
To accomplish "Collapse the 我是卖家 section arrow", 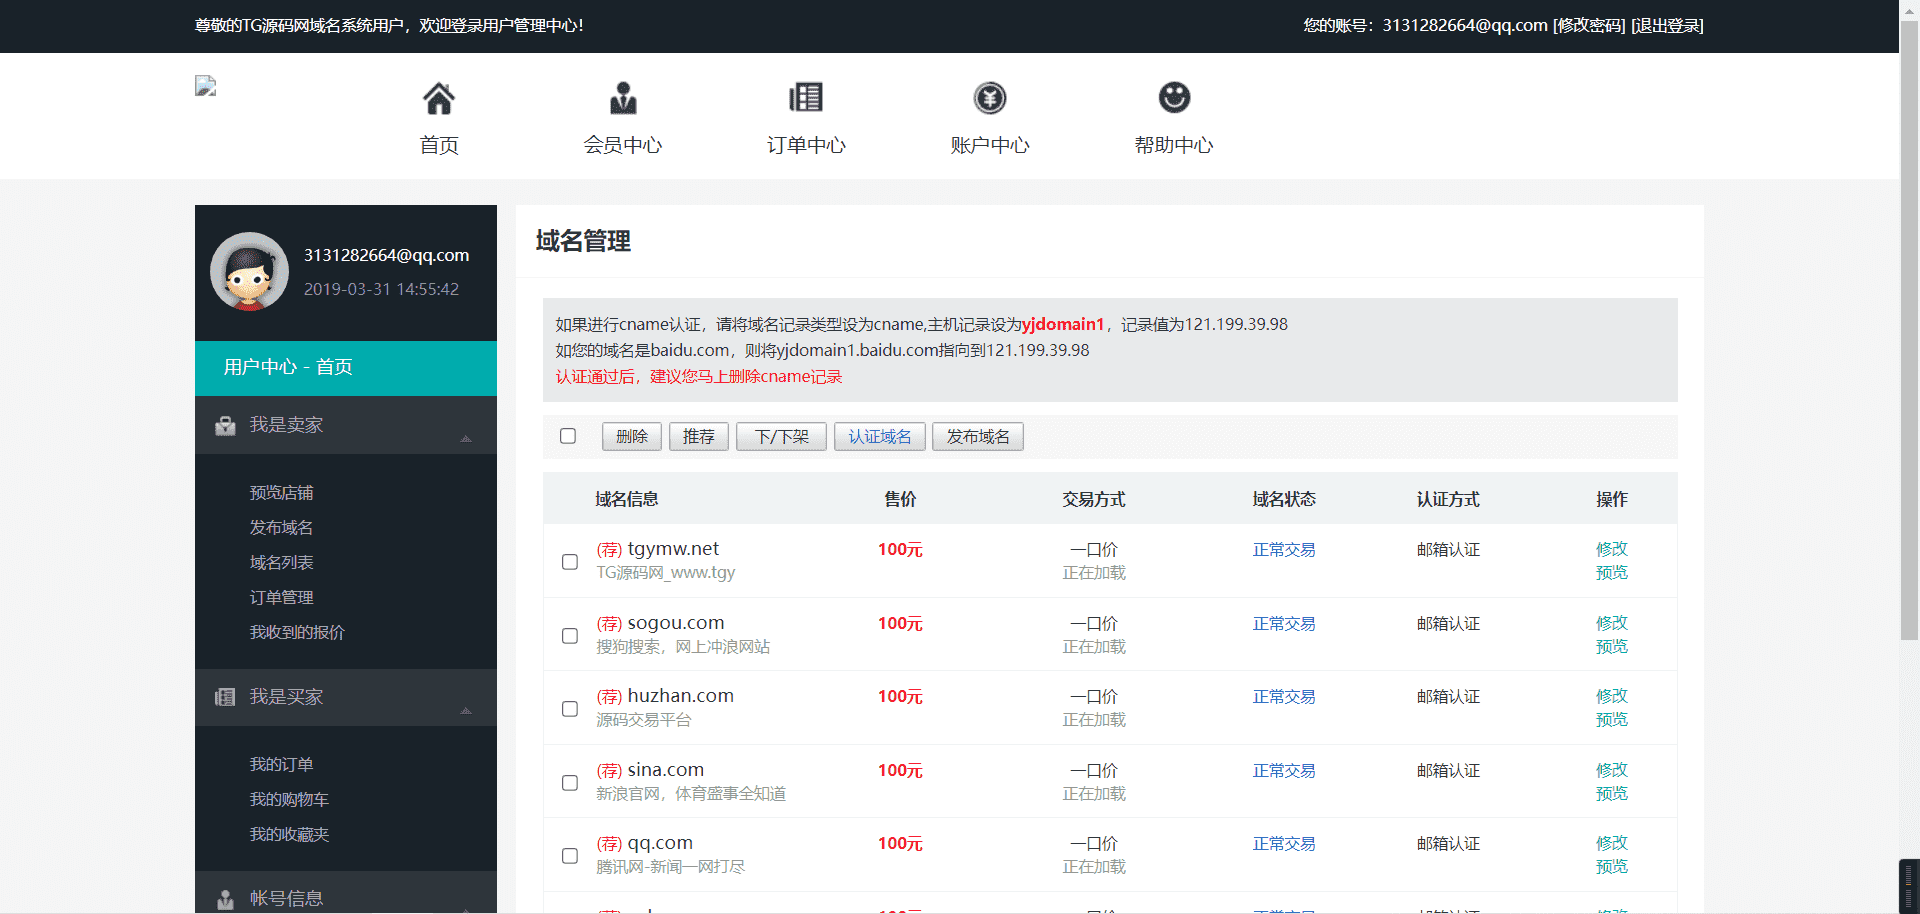I will (466, 438).
